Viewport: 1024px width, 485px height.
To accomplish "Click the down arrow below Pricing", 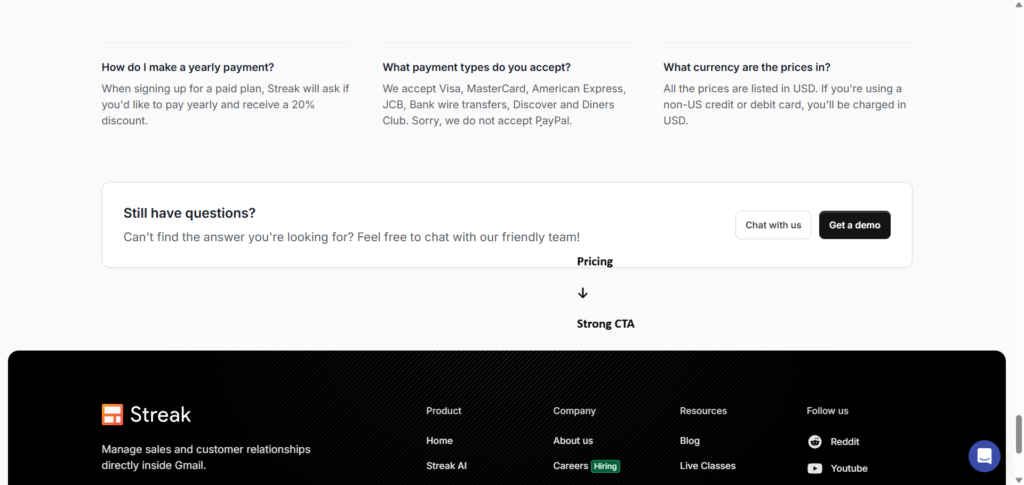I will tap(583, 293).
